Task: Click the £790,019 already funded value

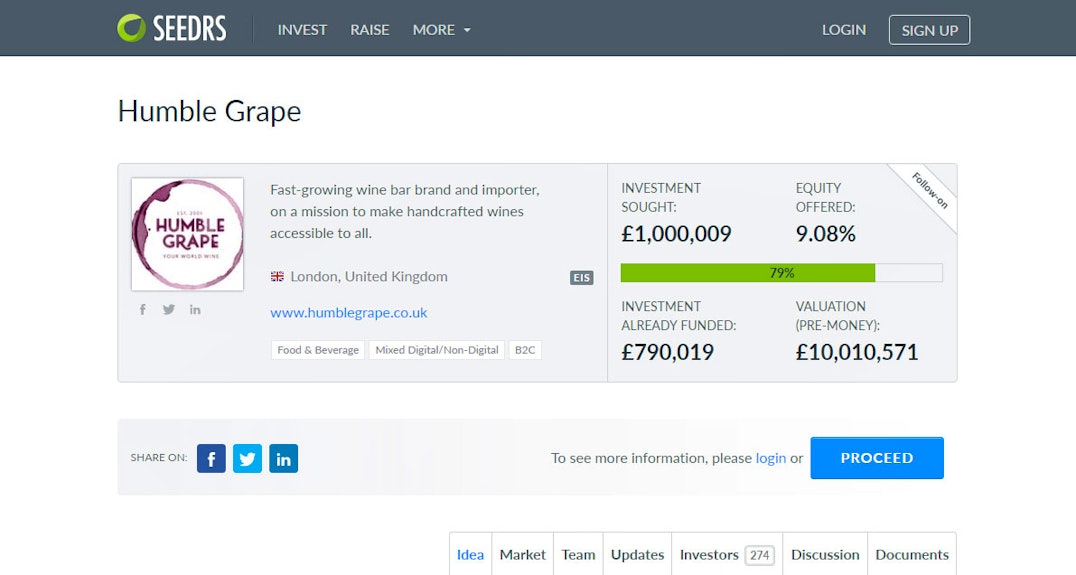Action: click(x=668, y=352)
